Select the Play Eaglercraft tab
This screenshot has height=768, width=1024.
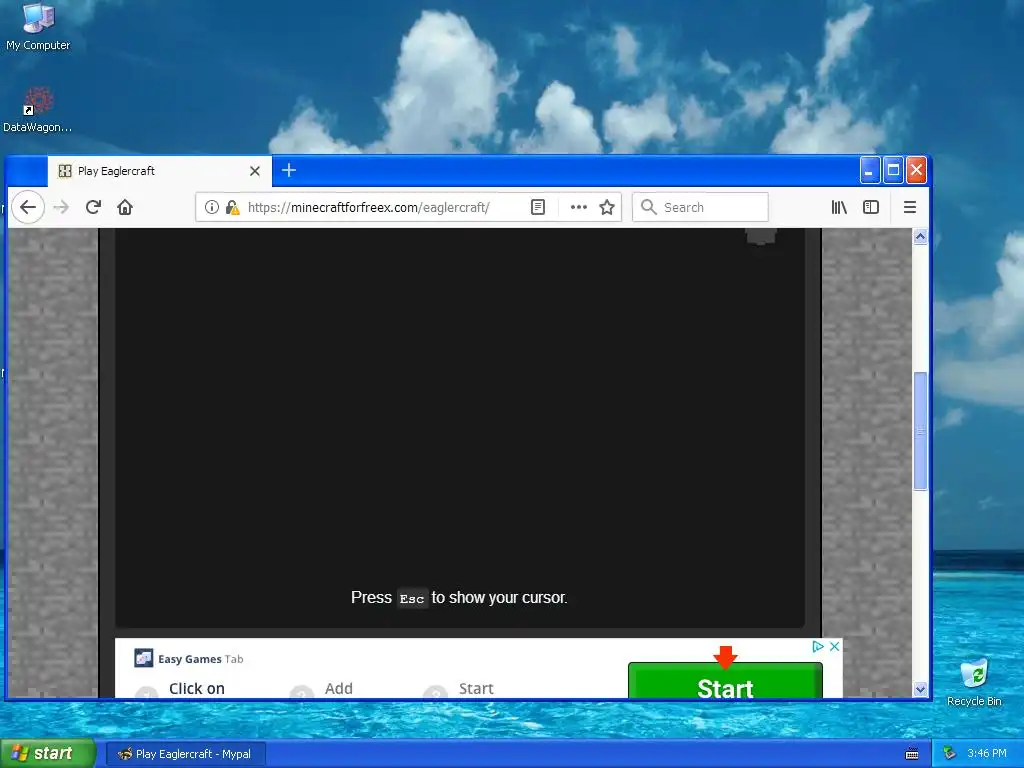click(160, 171)
